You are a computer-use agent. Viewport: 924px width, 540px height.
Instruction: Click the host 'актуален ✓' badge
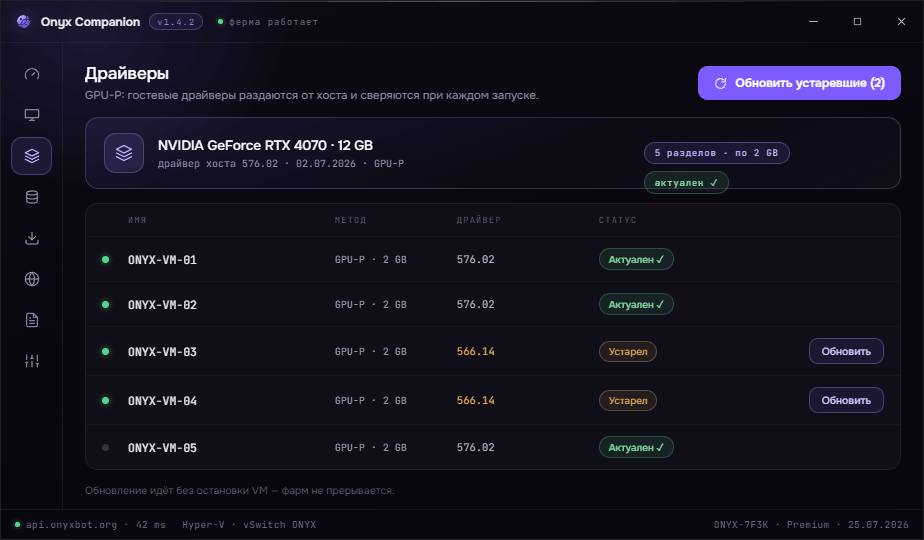point(686,183)
